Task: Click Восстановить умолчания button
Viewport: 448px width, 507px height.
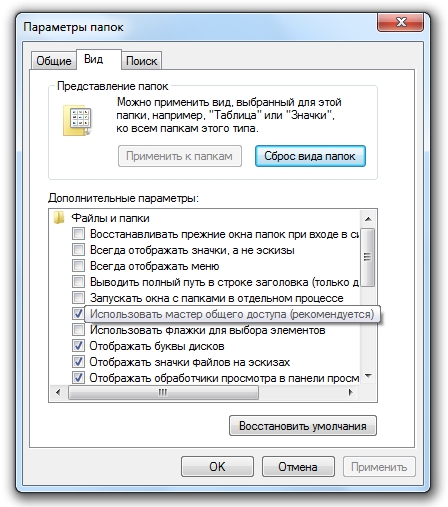Action: (x=303, y=426)
